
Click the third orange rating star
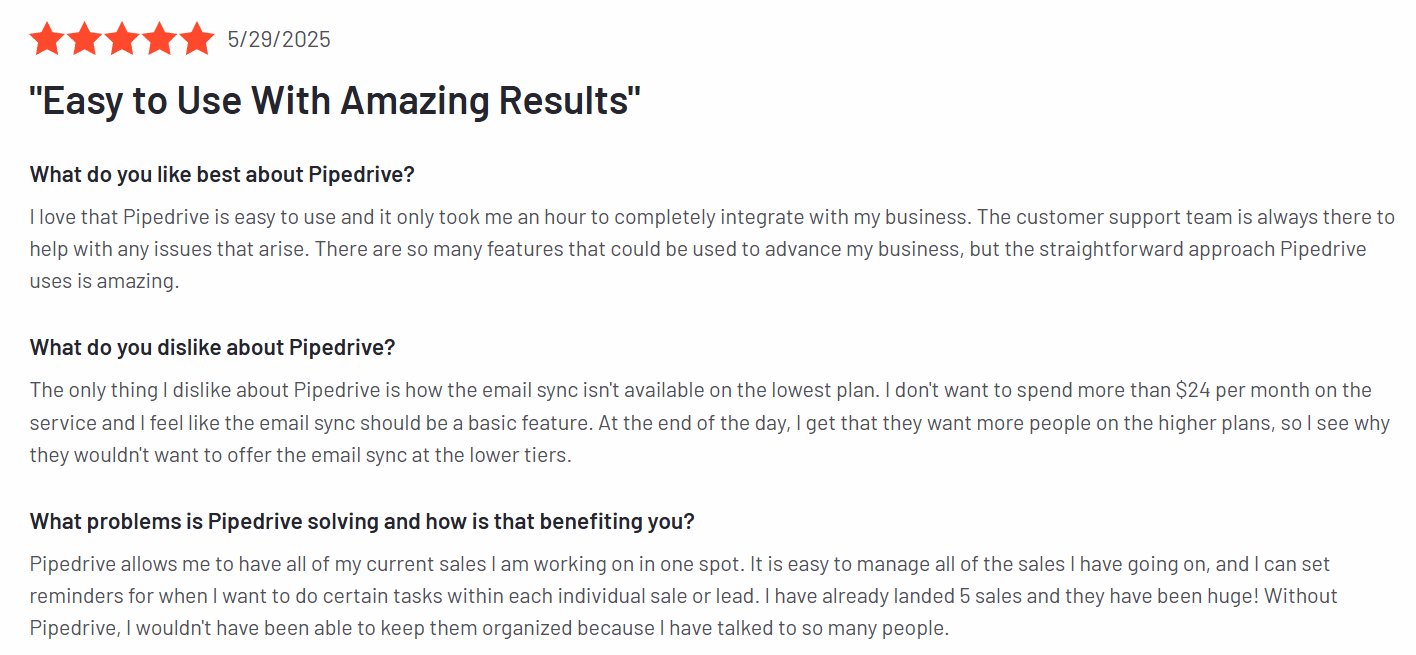[x=122, y=39]
